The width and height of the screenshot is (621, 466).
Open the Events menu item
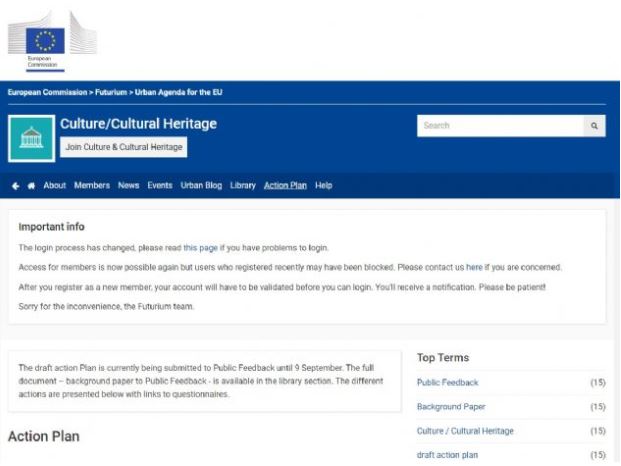[160, 185]
